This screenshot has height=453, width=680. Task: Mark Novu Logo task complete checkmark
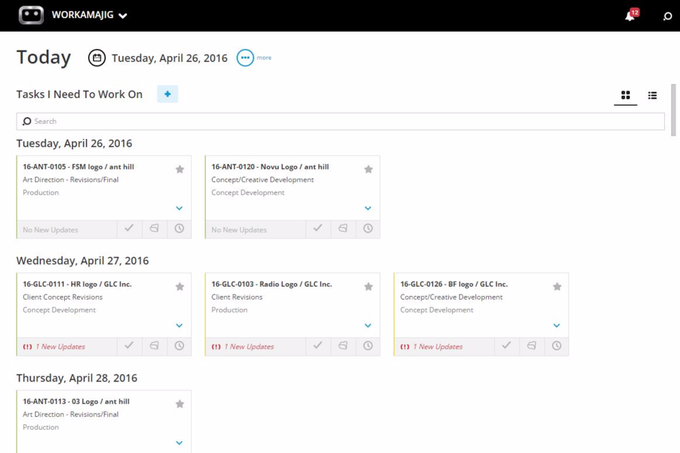click(x=318, y=228)
